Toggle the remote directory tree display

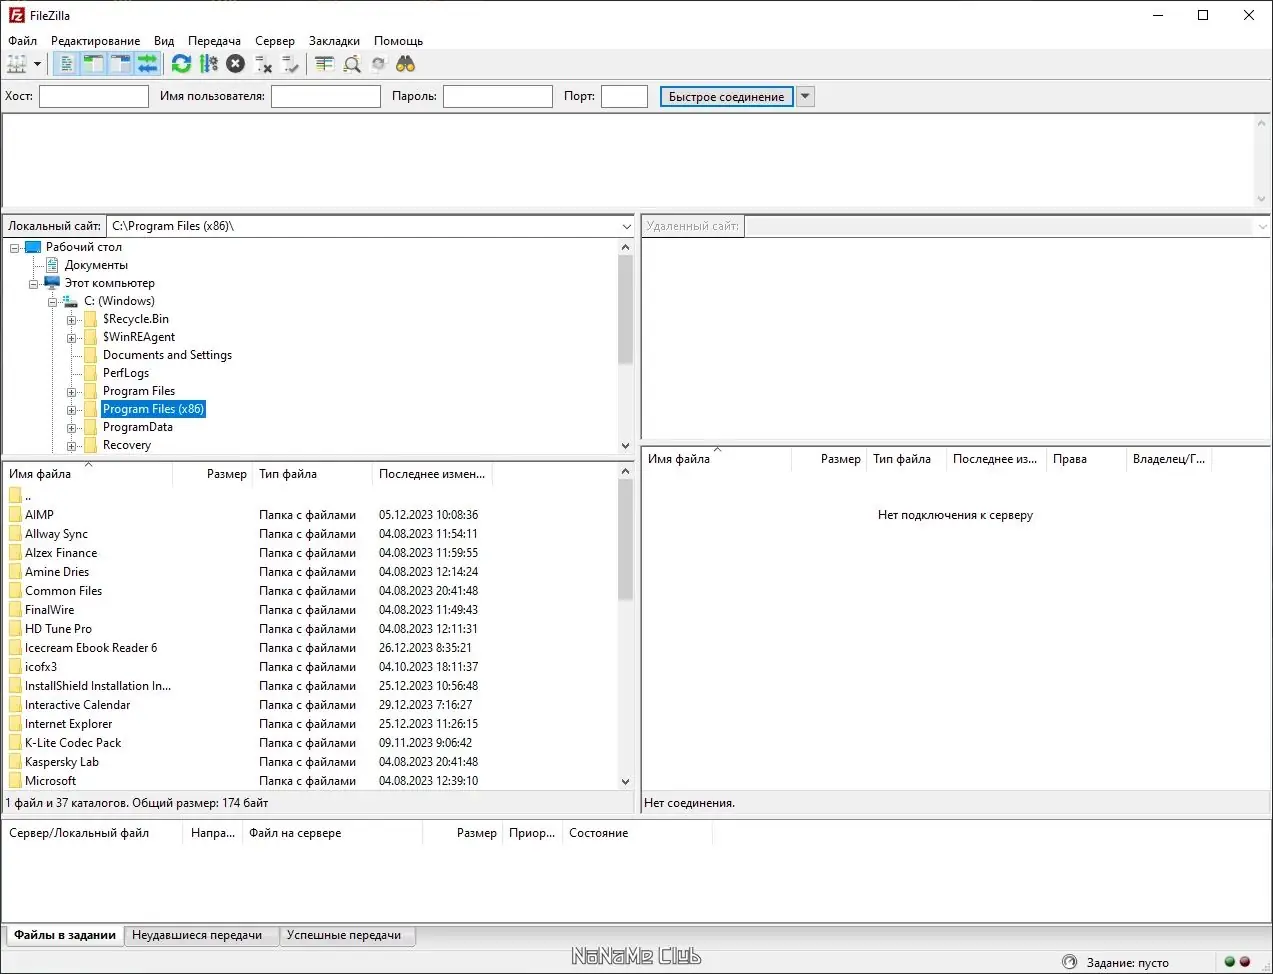point(120,64)
